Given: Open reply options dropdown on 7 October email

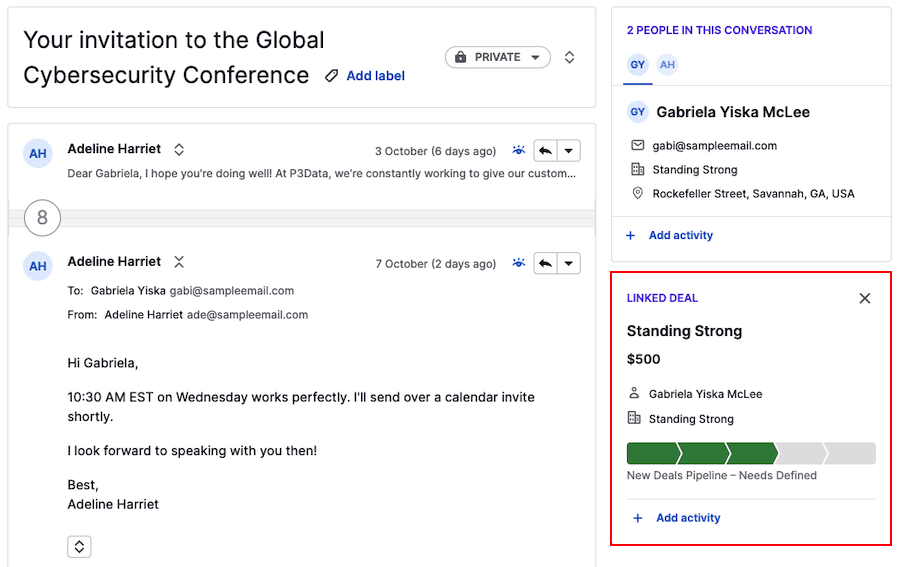Looking at the screenshot, I should (x=568, y=264).
